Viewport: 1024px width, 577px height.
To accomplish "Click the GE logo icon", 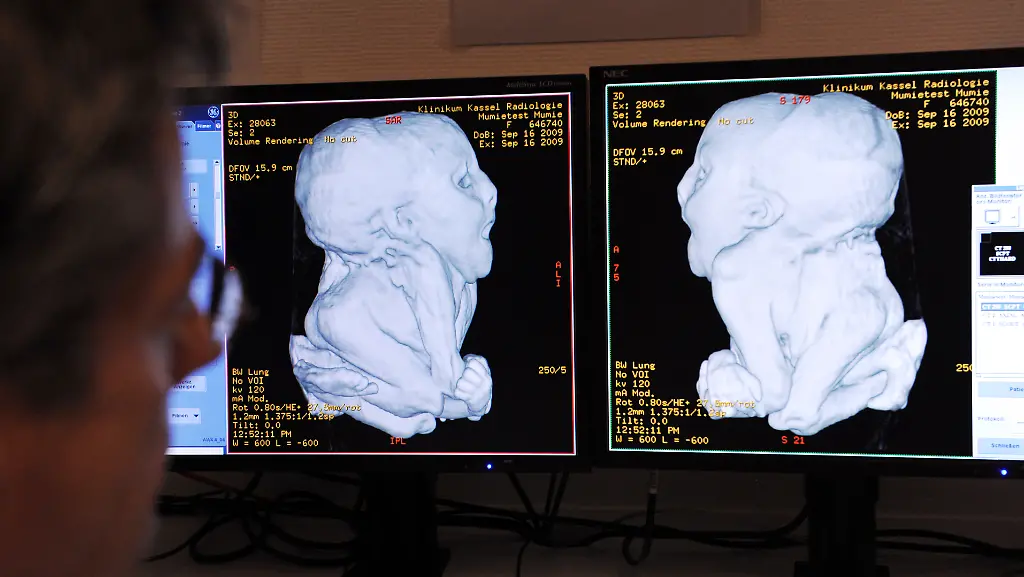I will coord(212,110).
